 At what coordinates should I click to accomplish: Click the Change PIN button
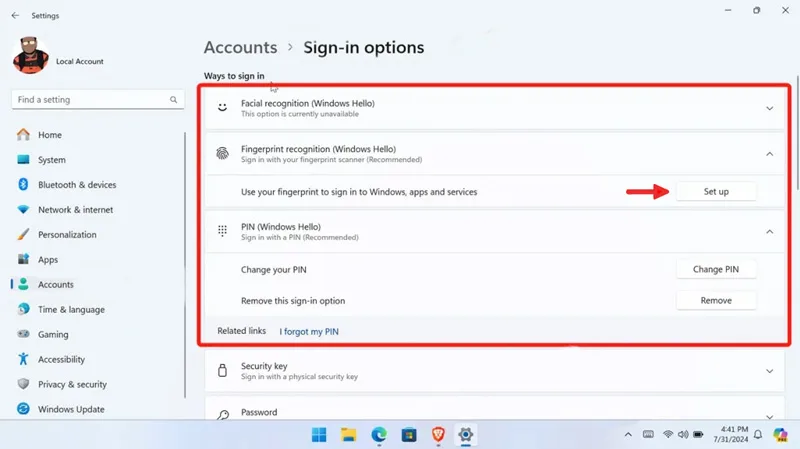[716, 269]
